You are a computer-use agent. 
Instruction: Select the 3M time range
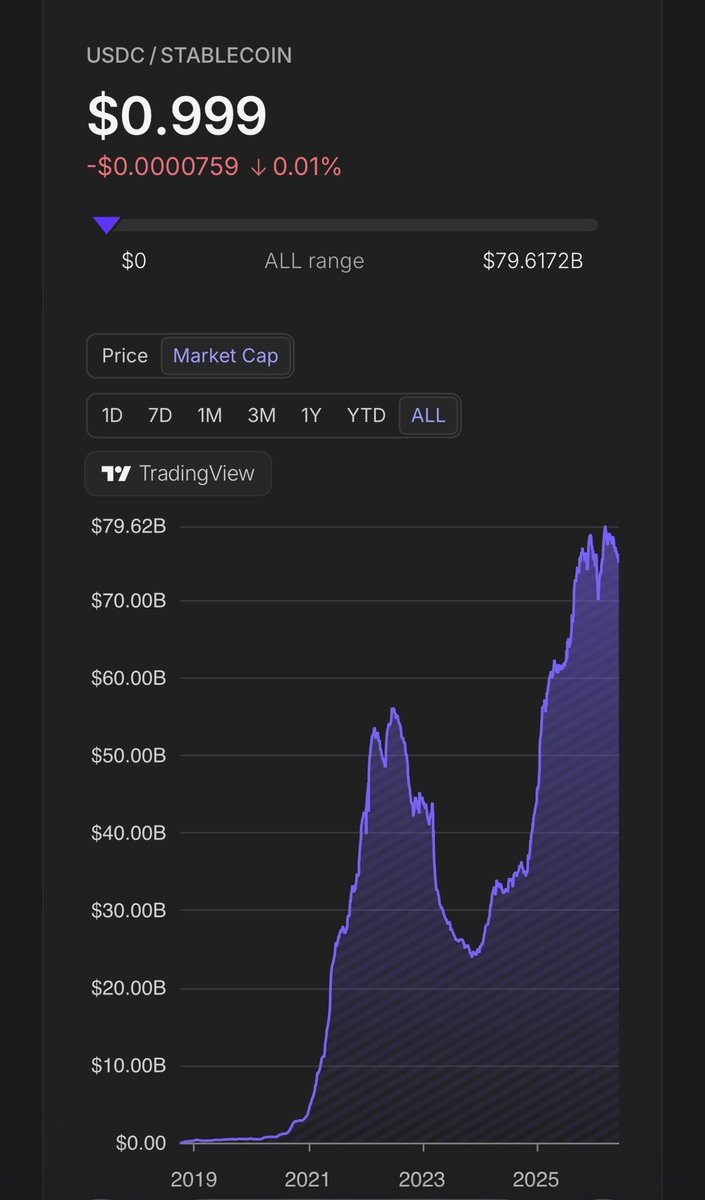pos(262,415)
